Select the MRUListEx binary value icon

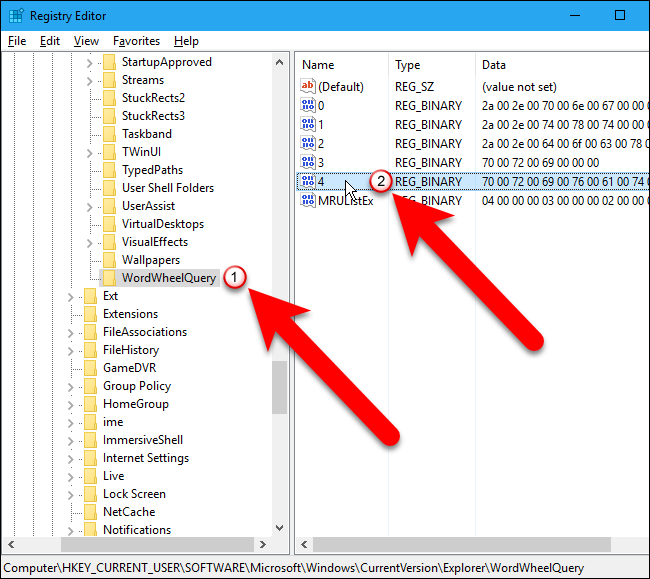click(x=308, y=201)
